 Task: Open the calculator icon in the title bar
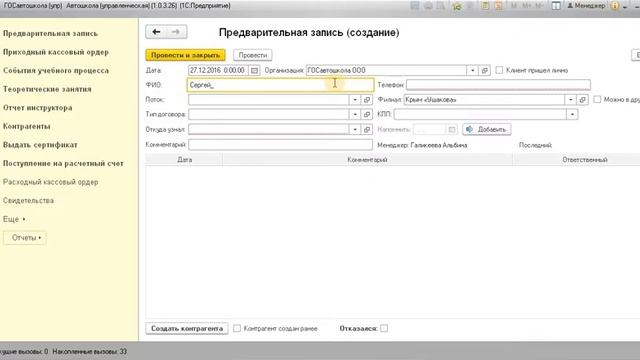point(485,6)
